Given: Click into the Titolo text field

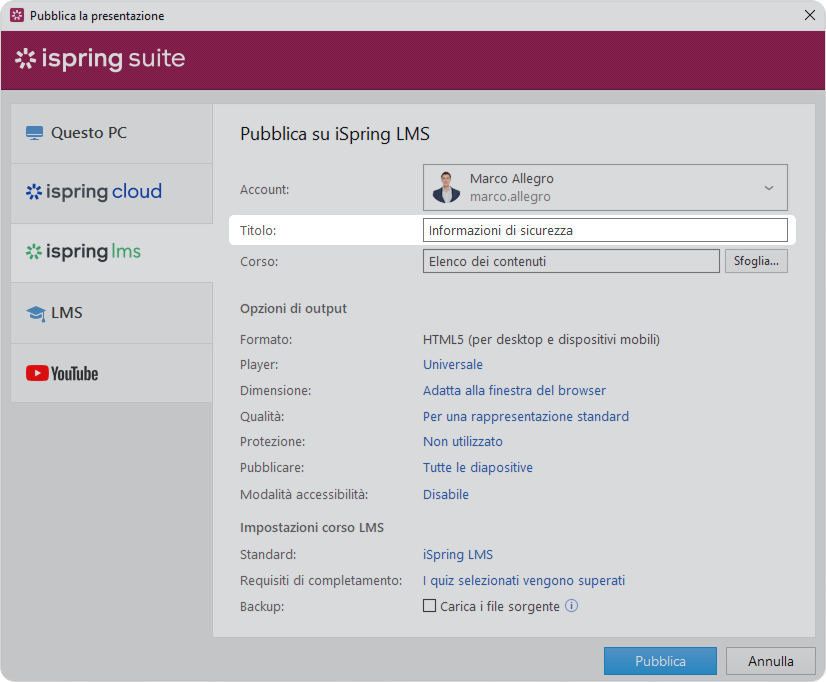Looking at the screenshot, I should pyautogui.click(x=605, y=231).
